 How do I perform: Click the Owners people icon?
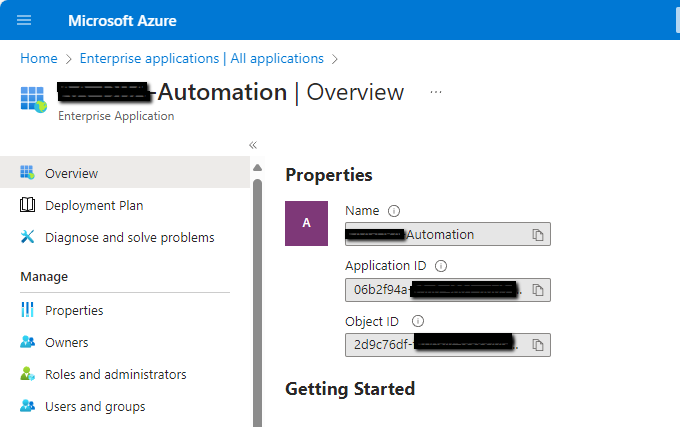pos(27,342)
